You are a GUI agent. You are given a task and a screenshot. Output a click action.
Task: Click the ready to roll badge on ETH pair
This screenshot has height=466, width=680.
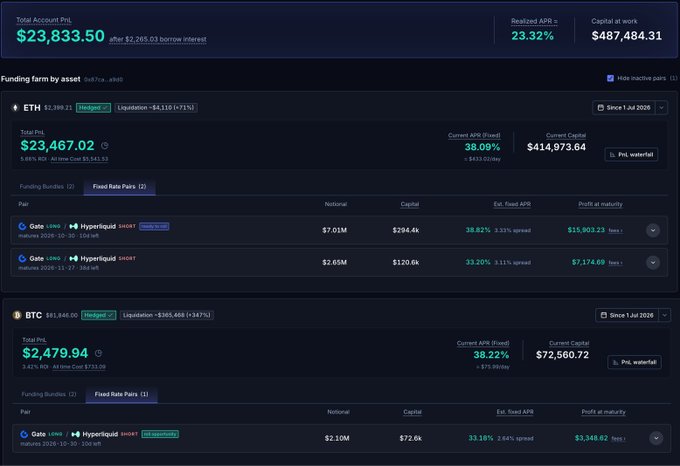tap(154, 226)
